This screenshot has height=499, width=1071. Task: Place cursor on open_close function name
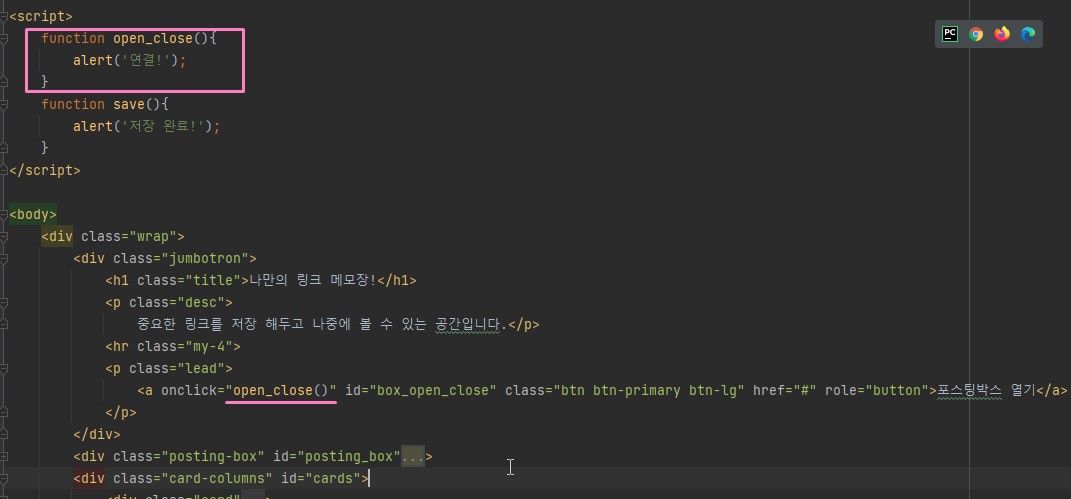point(153,39)
